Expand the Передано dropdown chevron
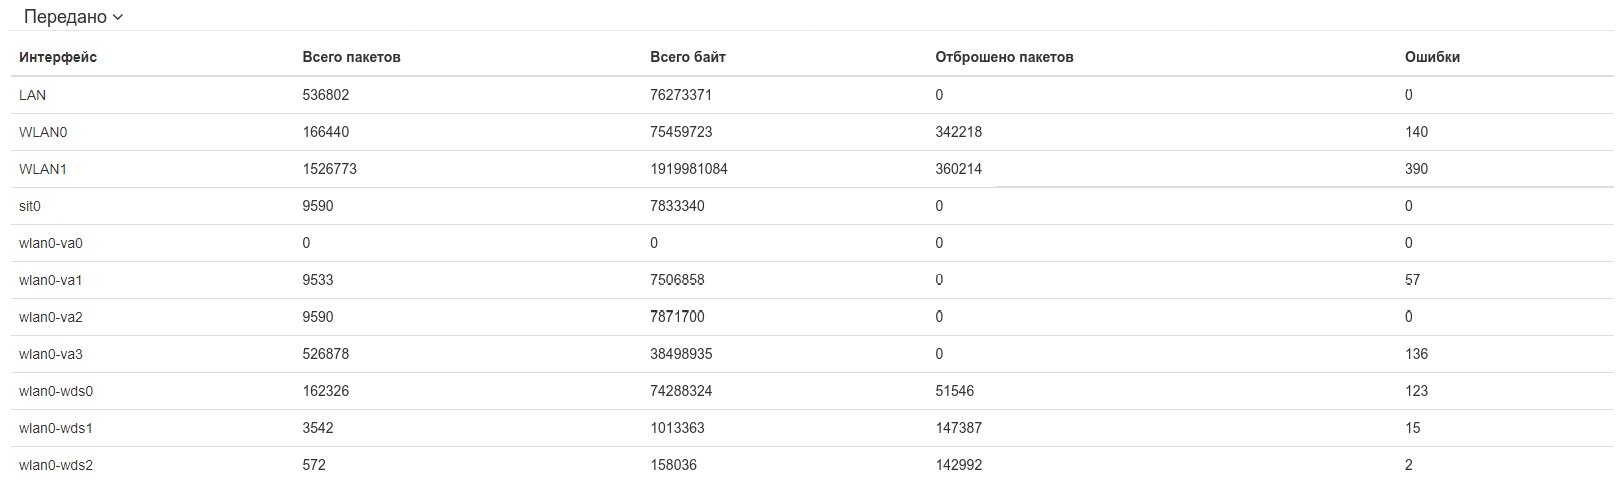This screenshot has height=480, width=1620. click(x=118, y=17)
